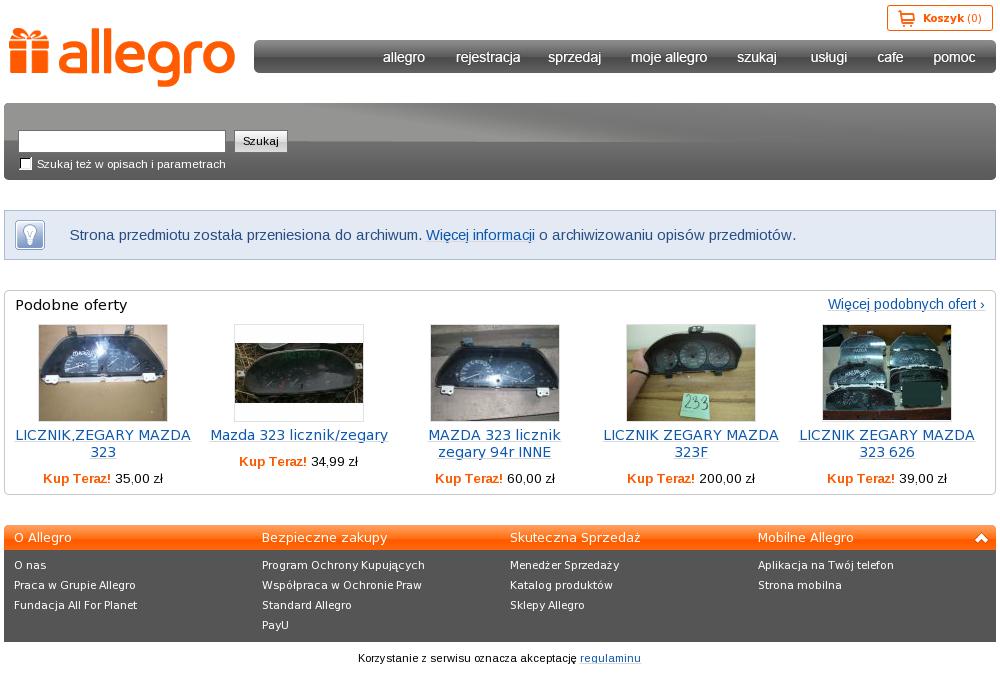Open the allegro menu item
This screenshot has height=678, width=1000.
404,57
